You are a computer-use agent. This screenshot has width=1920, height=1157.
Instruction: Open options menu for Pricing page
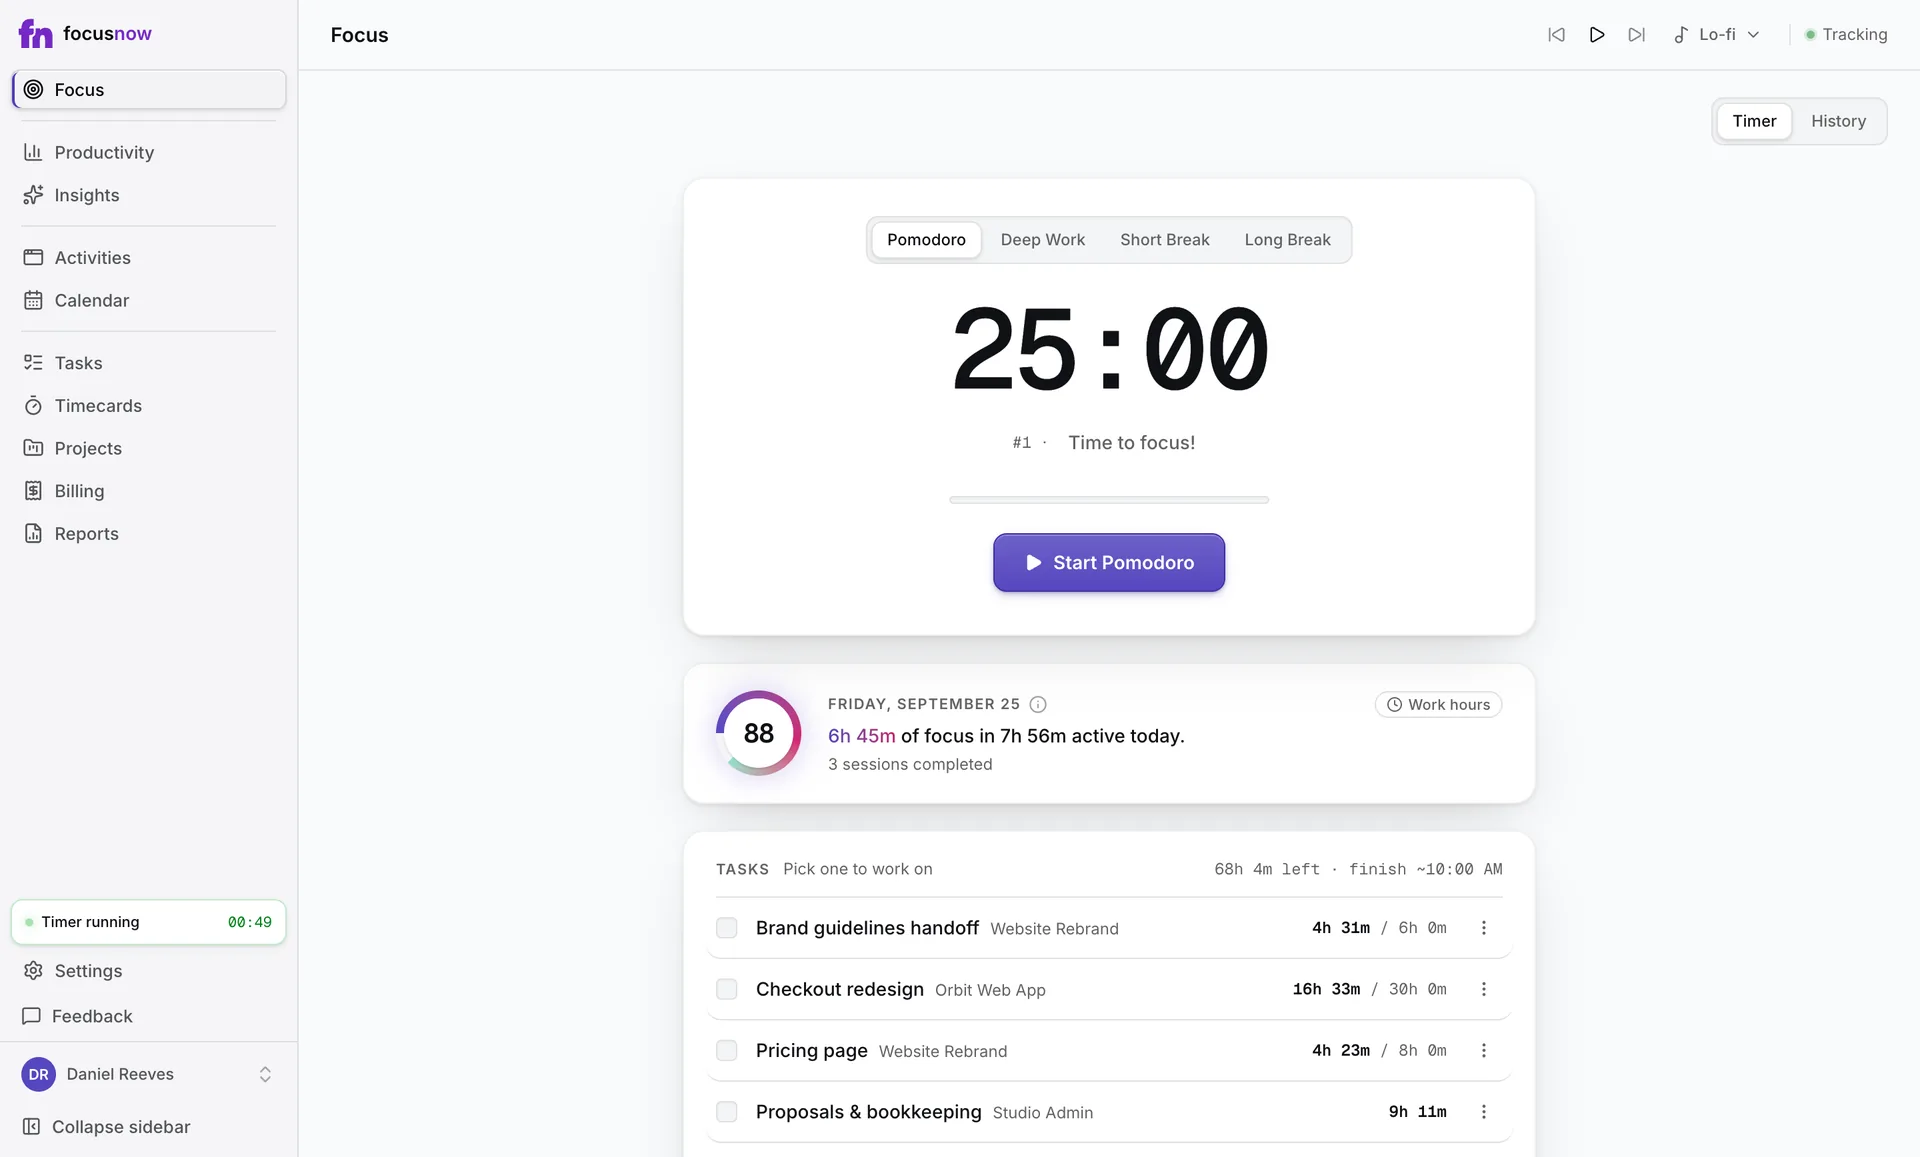(1484, 1050)
